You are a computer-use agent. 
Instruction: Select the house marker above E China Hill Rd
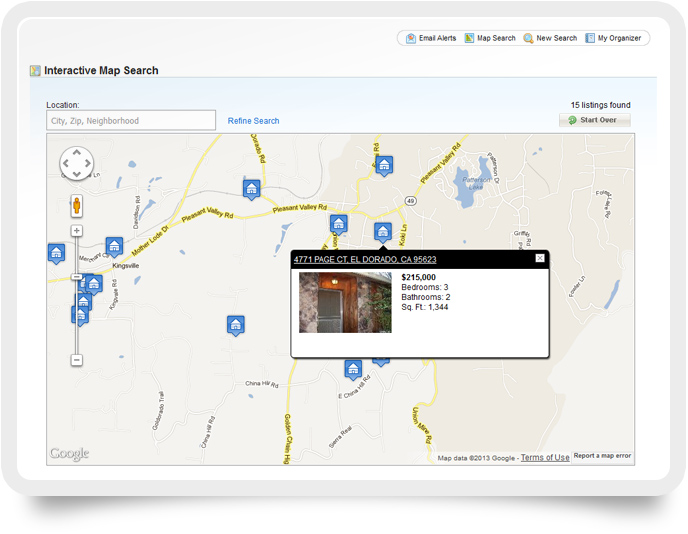tap(353, 369)
